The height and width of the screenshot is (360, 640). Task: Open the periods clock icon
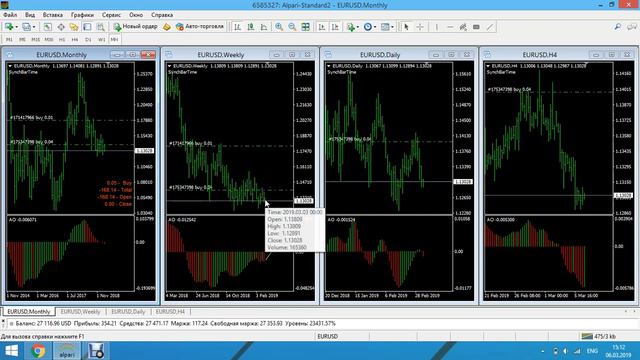click(x=368, y=27)
